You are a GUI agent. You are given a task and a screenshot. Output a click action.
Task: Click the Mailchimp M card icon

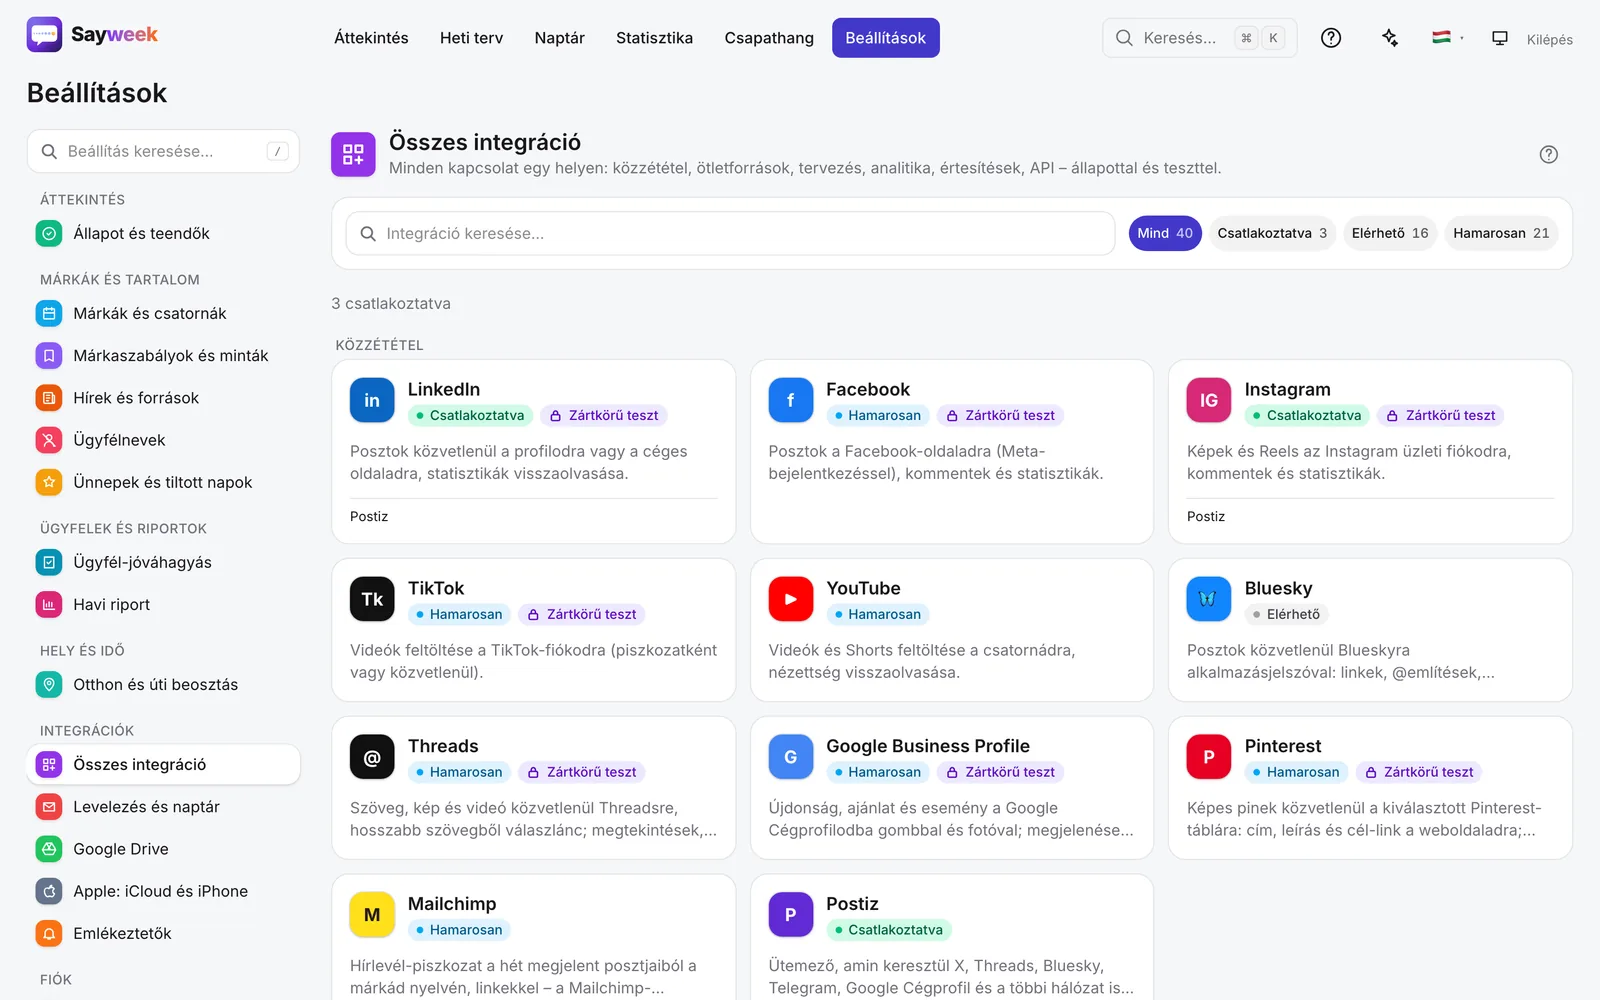click(372, 915)
